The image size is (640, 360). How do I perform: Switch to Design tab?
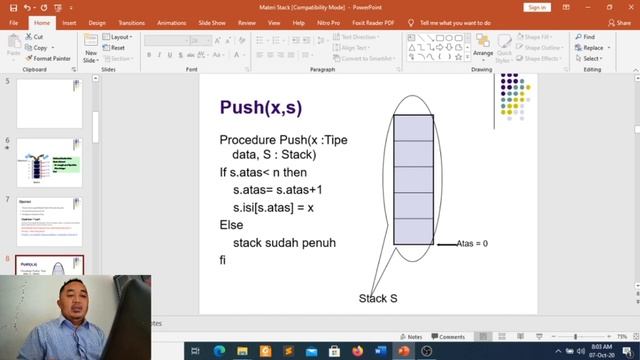pyautogui.click(x=97, y=23)
